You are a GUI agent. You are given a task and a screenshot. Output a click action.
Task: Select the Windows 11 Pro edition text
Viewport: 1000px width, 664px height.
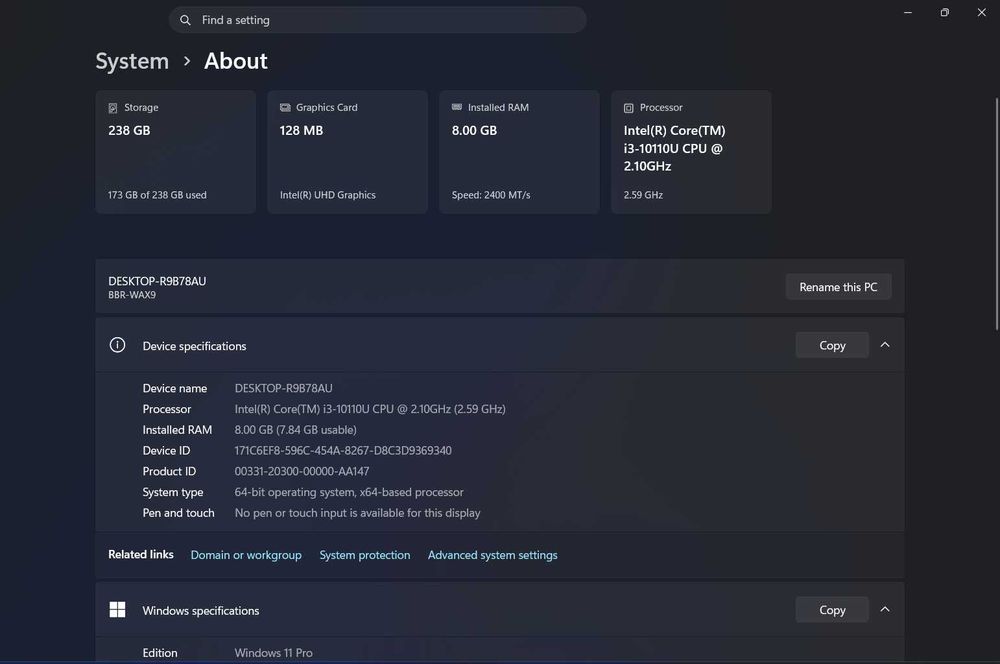click(x=274, y=653)
